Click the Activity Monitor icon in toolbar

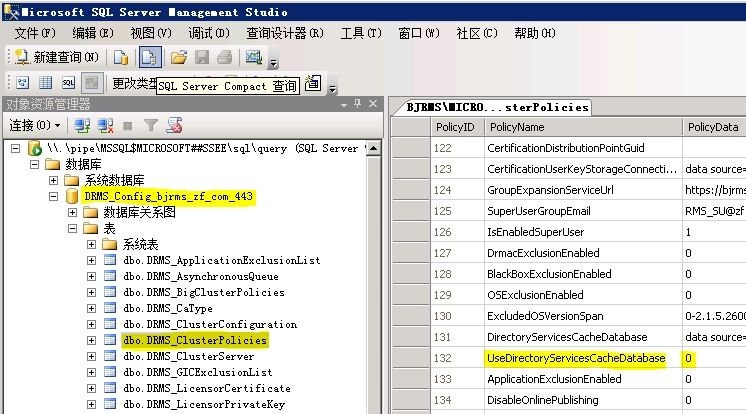click(254, 58)
